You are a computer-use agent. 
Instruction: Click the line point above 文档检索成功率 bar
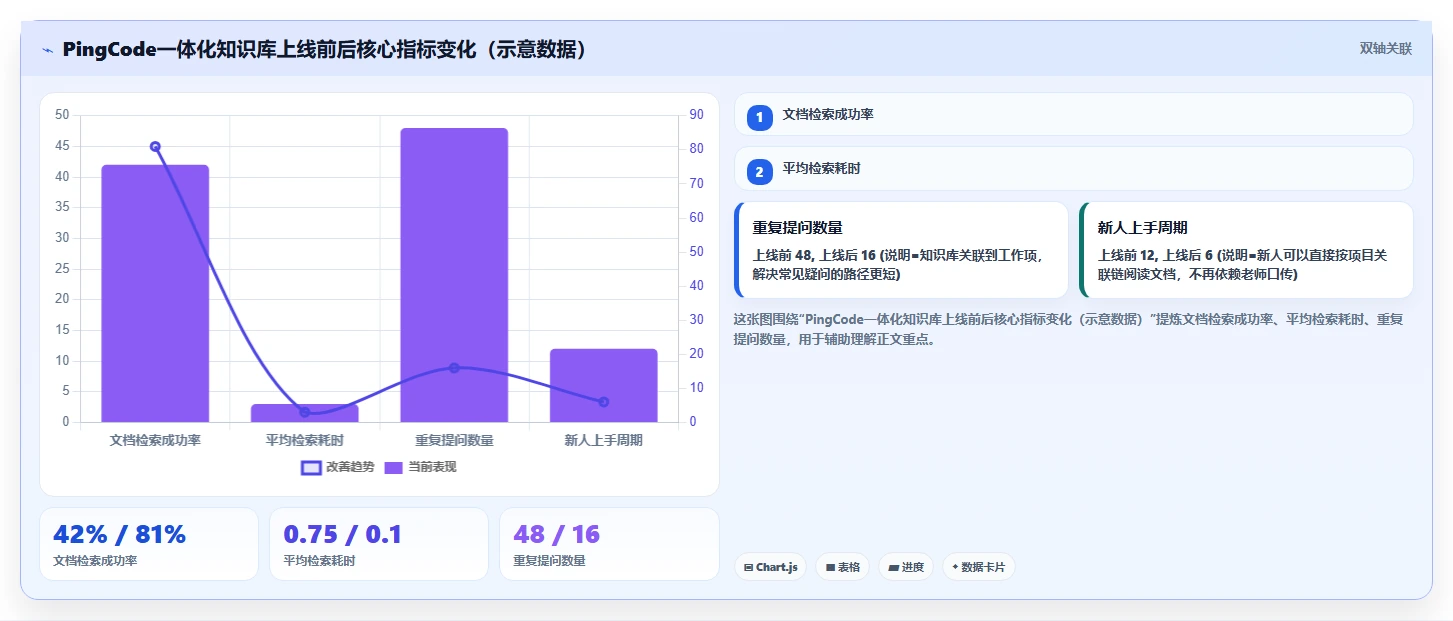(x=155, y=146)
